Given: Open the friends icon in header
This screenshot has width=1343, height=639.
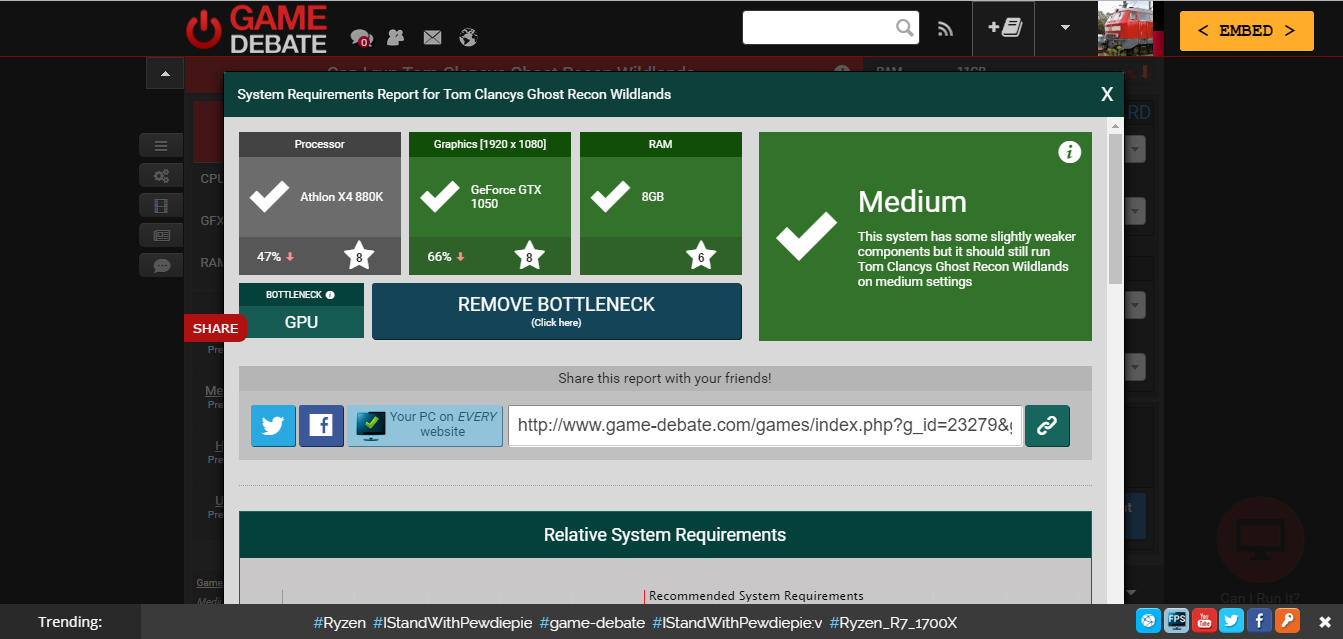Looking at the screenshot, I should (396, 37).
